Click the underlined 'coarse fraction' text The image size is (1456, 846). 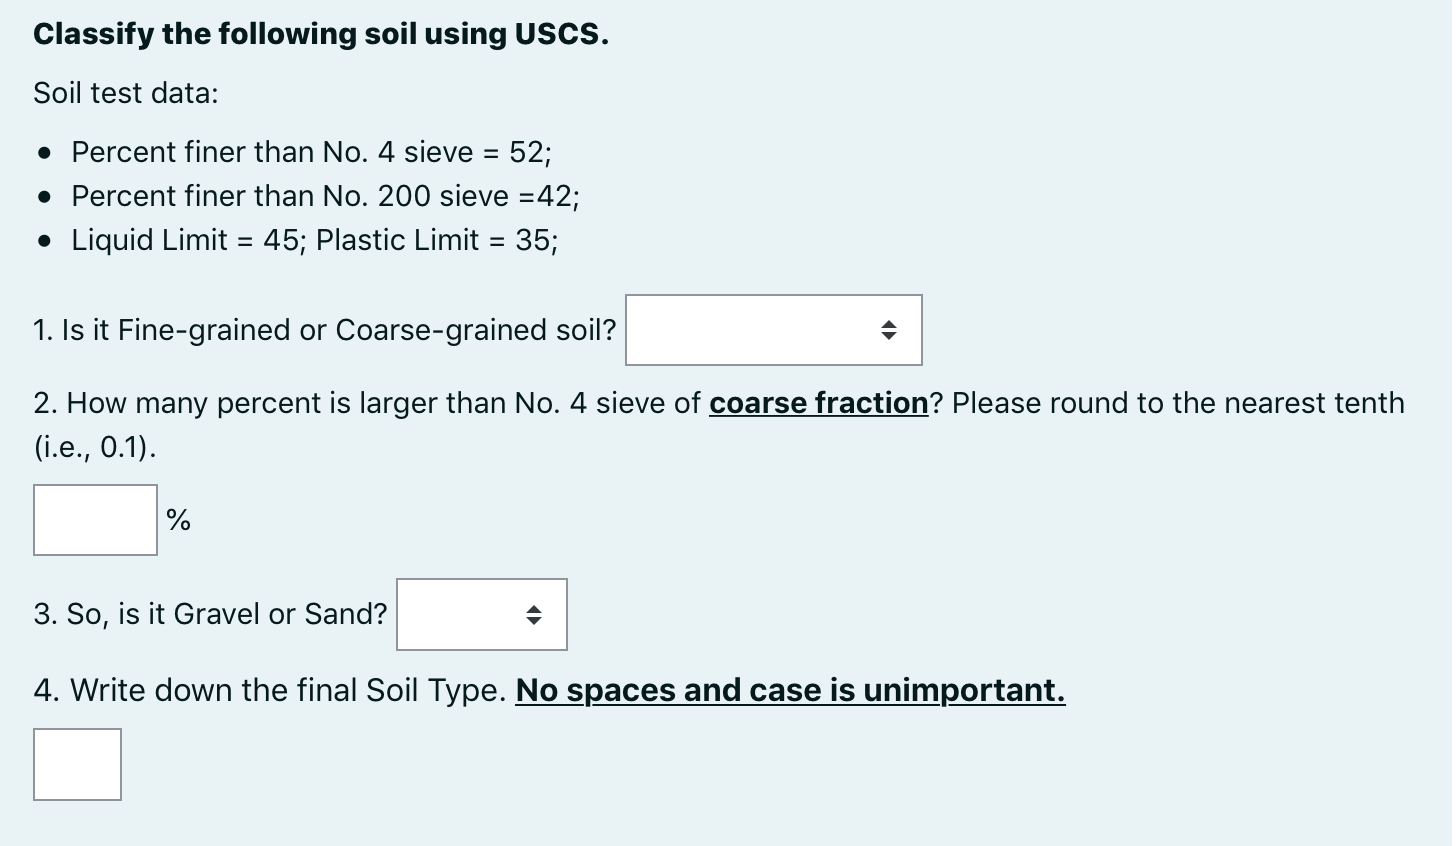pyautogui.click(x=818, y=403)
